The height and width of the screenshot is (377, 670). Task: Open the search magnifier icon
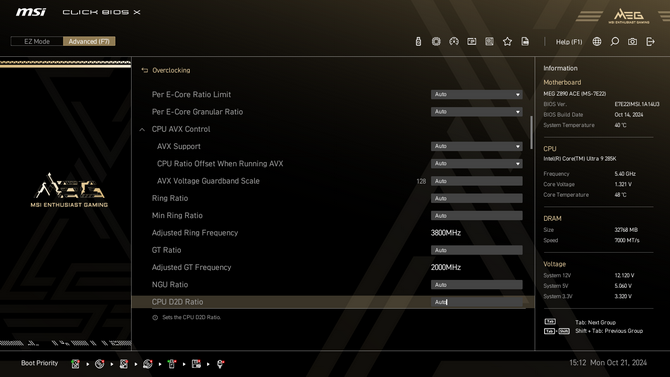pyautogui.click(x=614, y=41)
